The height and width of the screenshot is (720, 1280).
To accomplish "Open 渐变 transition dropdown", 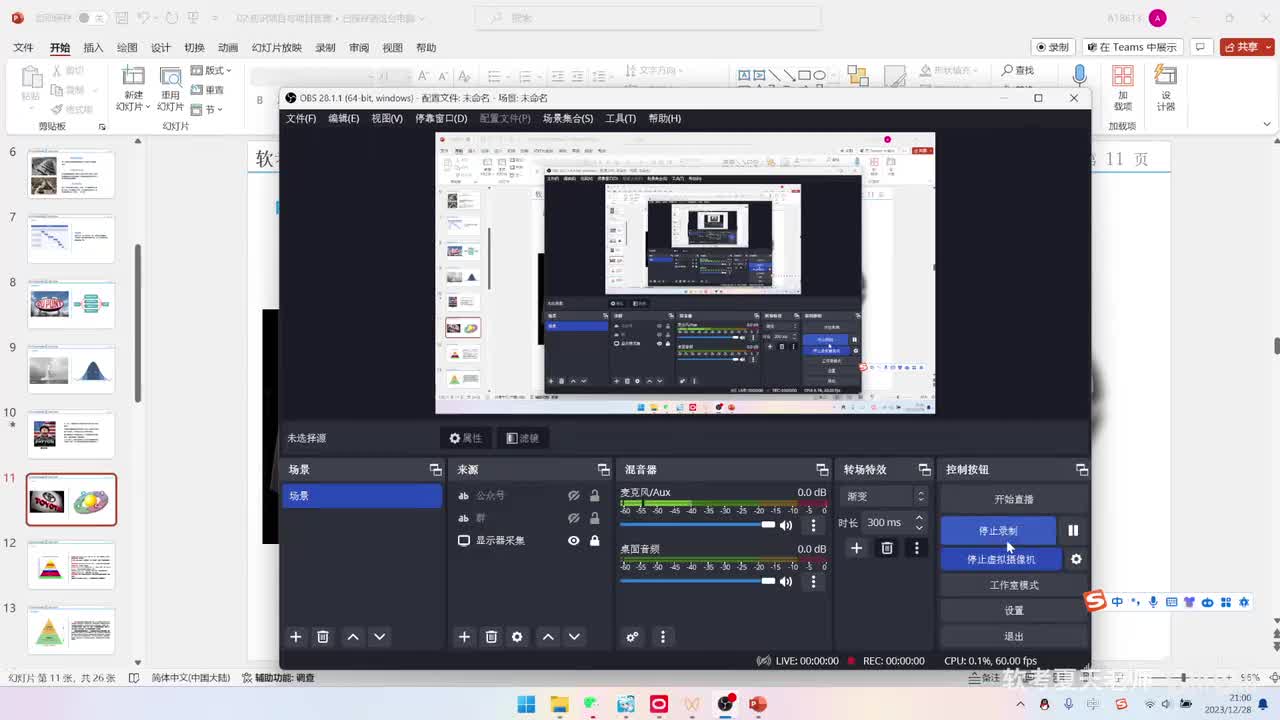I will (886, 496).
